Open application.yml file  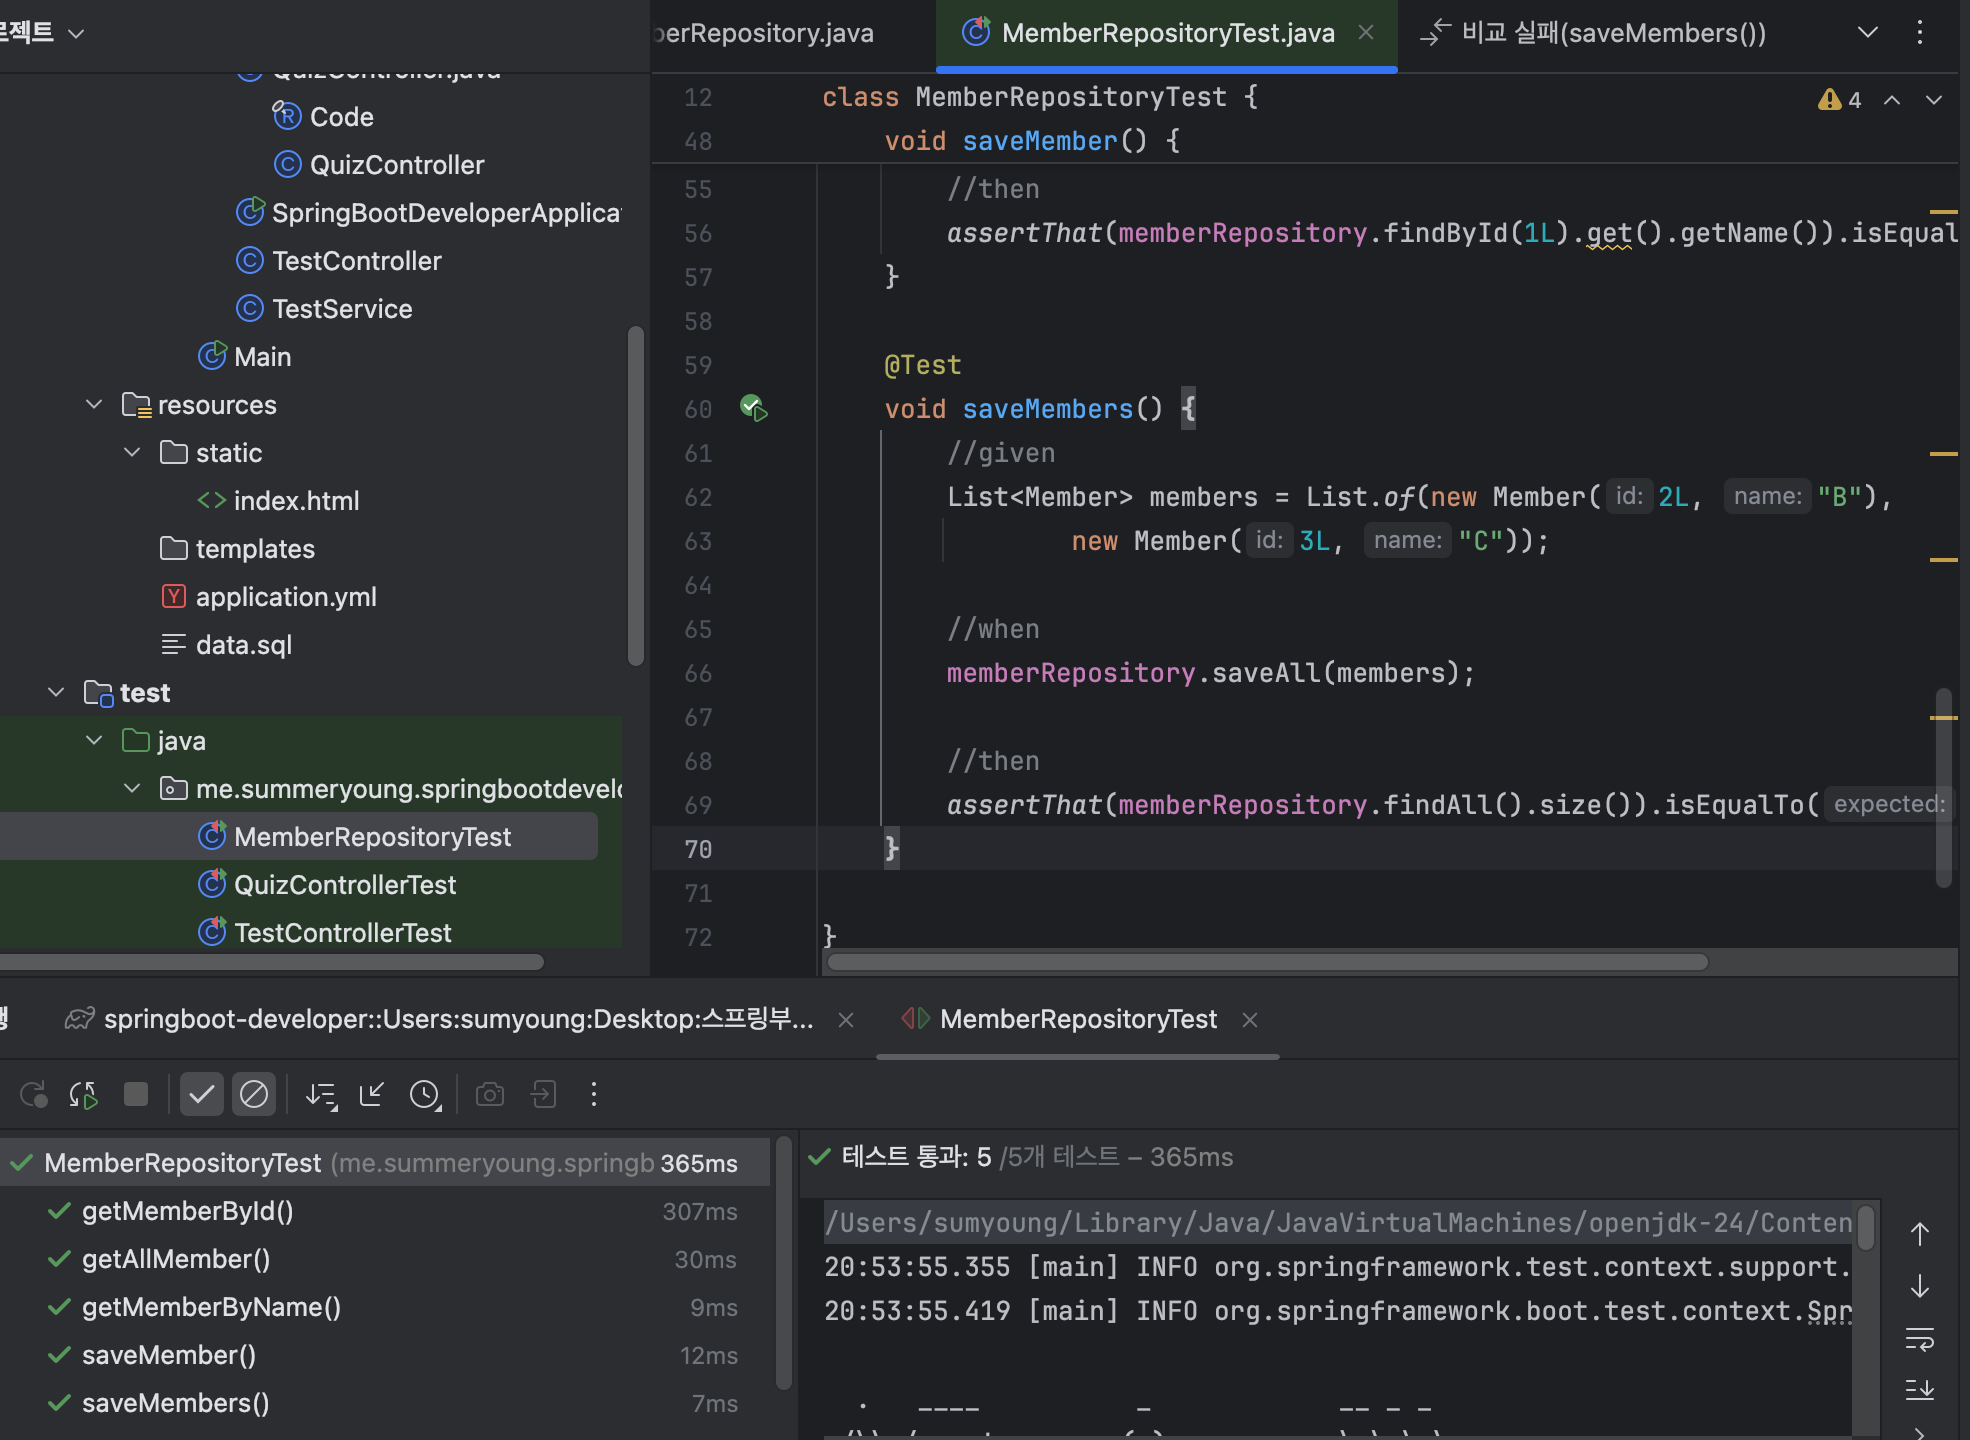pyautogui.click(x=285, y=597)
